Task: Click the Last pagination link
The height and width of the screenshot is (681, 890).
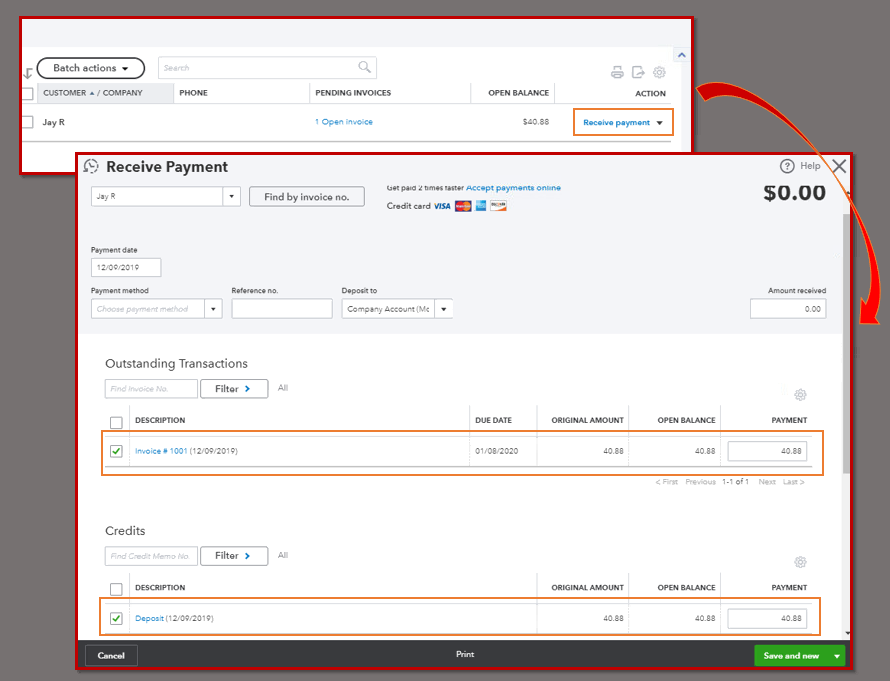Action: click(x=794, y=482)
